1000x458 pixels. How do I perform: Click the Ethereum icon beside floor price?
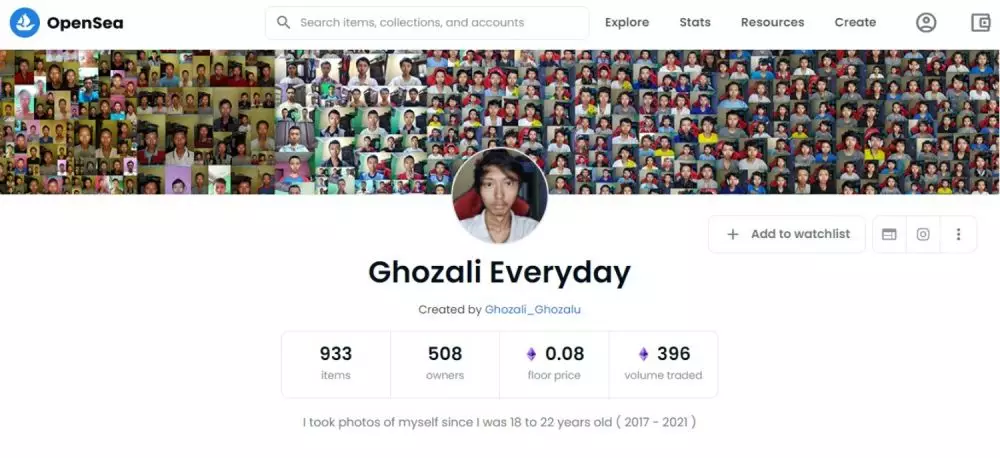pos(531,353)
